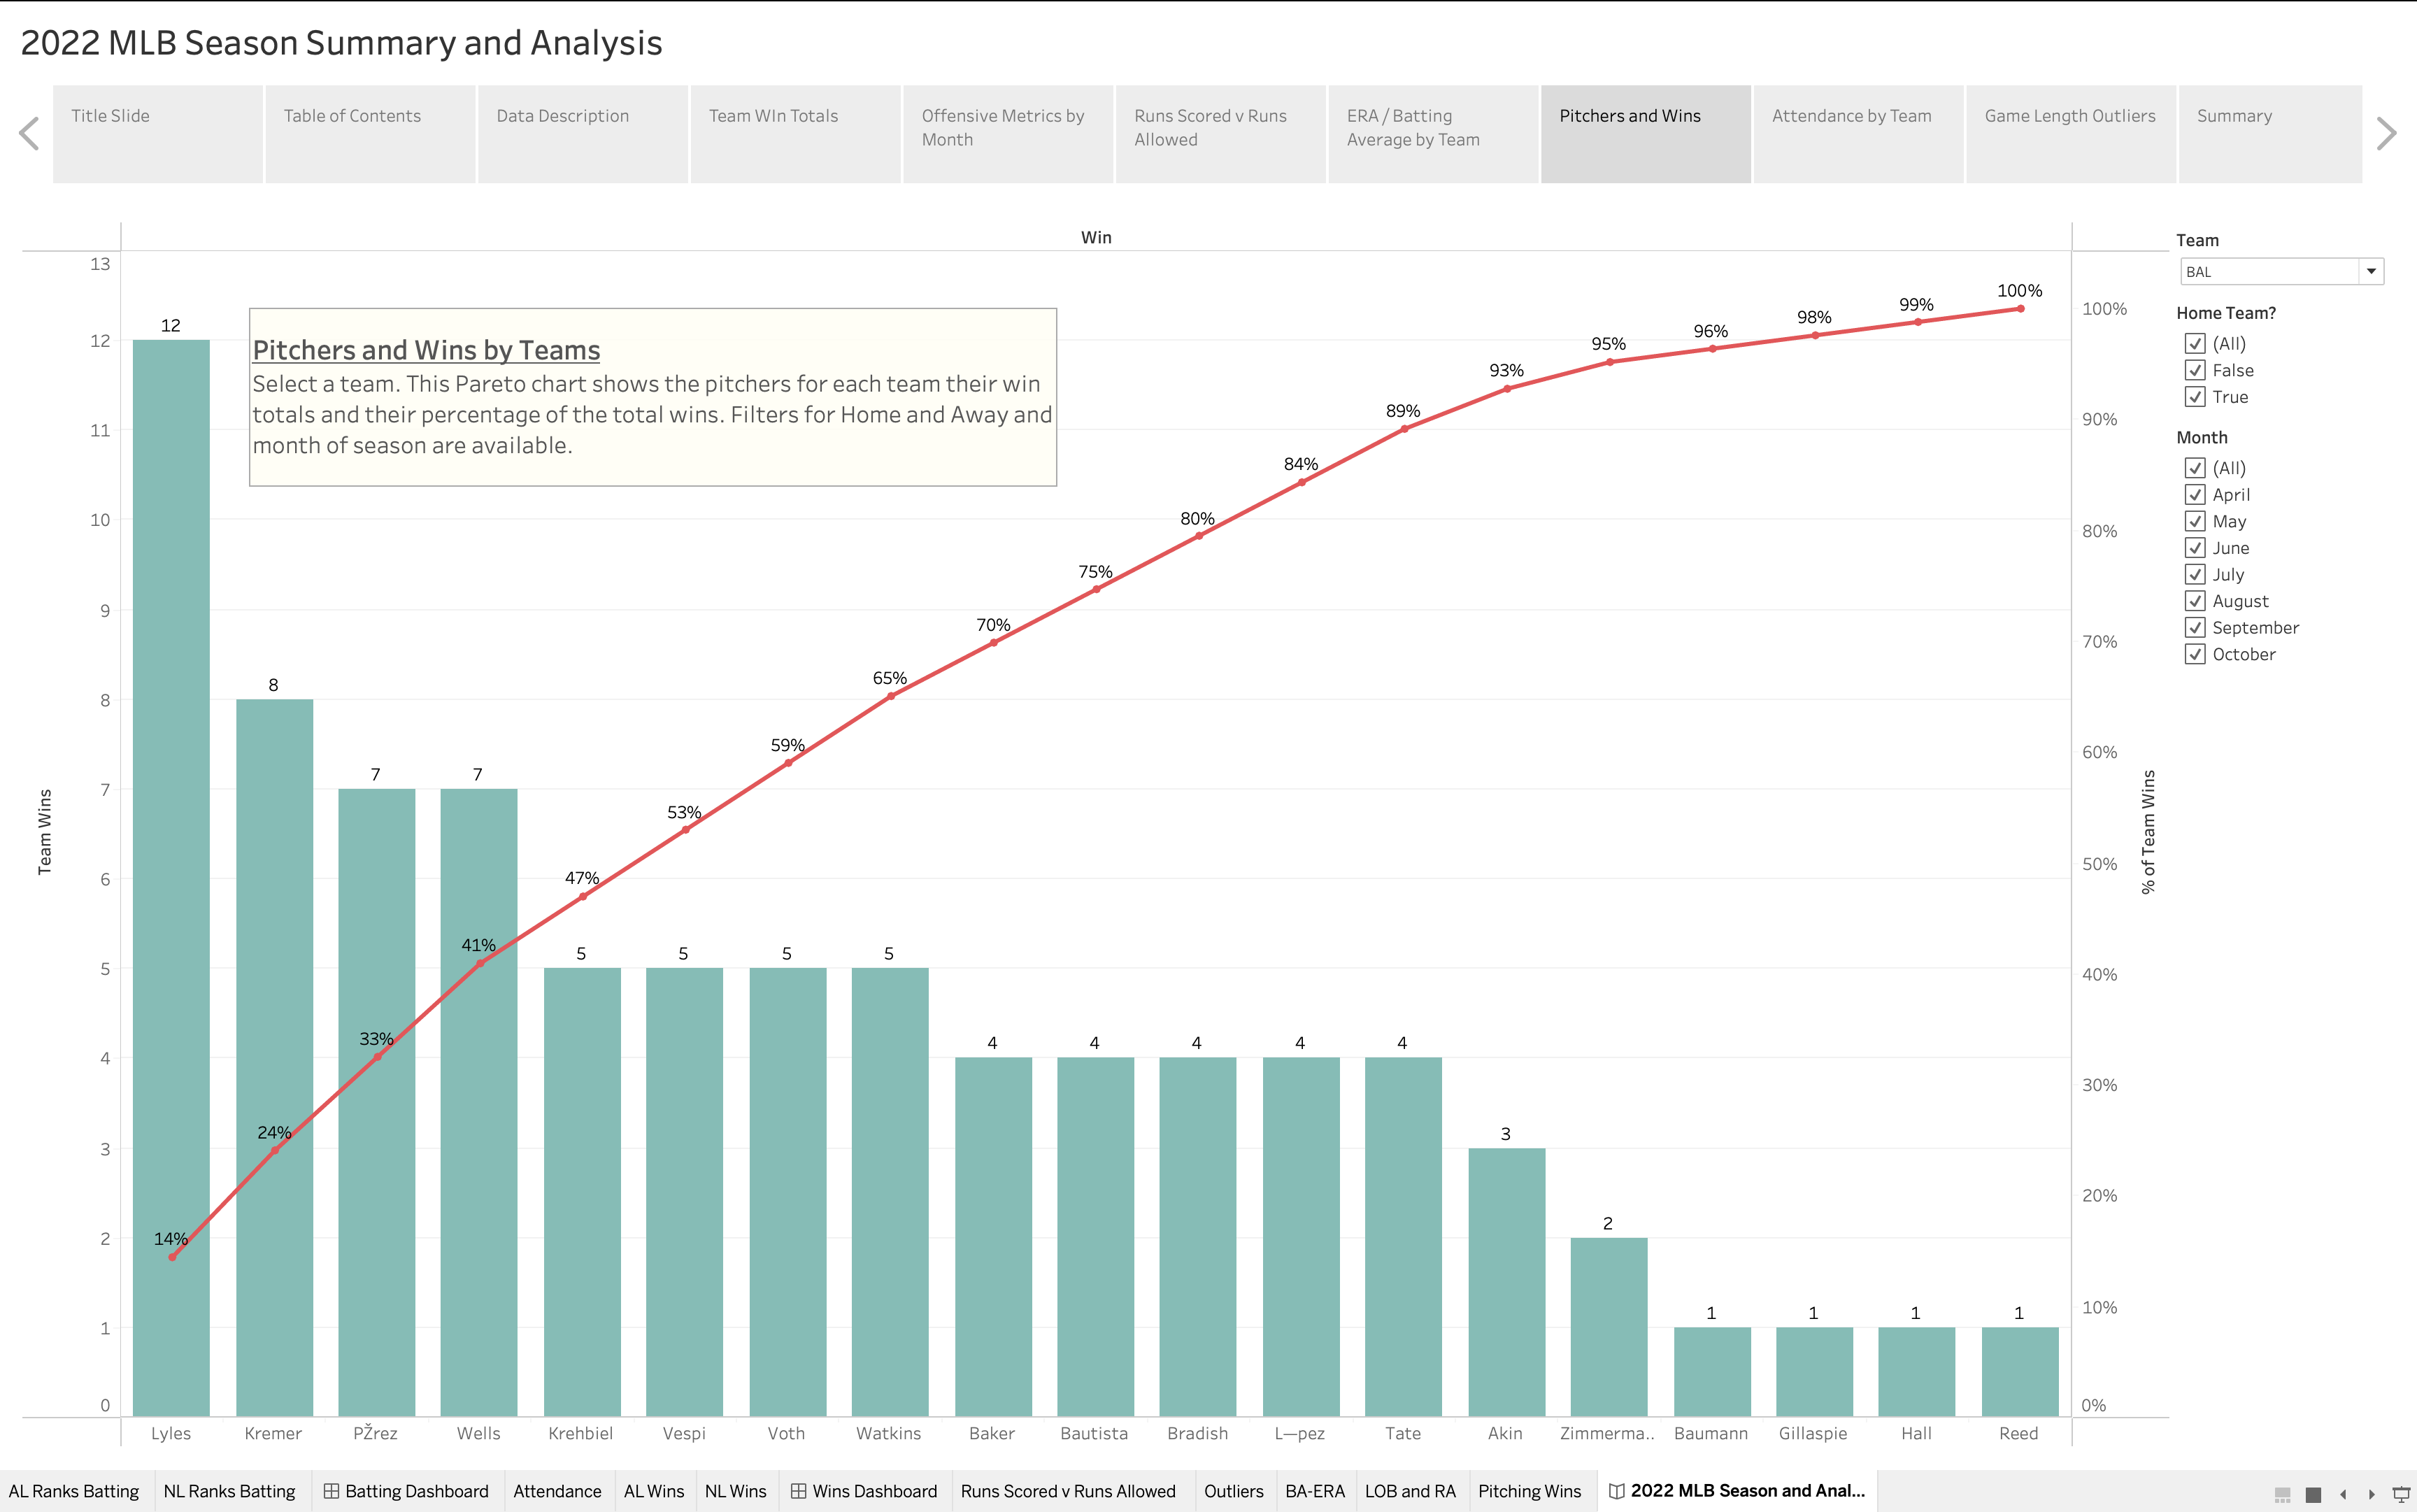This screenshot has width=2417, height=1512.
Task: Click next sheet arrow in status bar
Action: 2371,1494
